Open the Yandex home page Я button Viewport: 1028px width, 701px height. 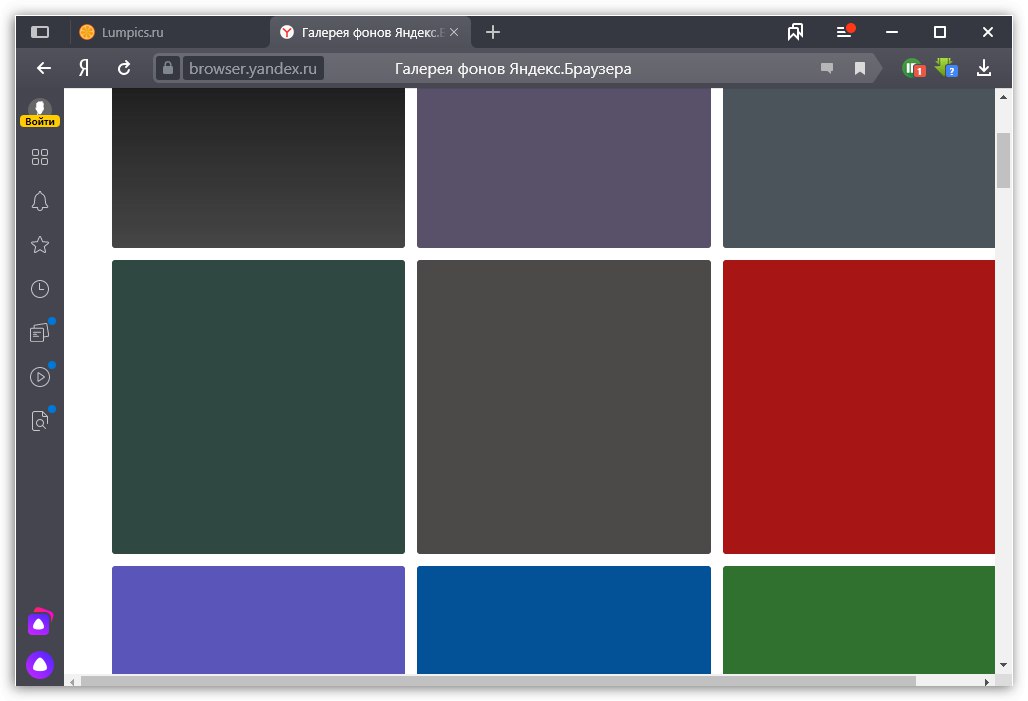click(84, 68)
